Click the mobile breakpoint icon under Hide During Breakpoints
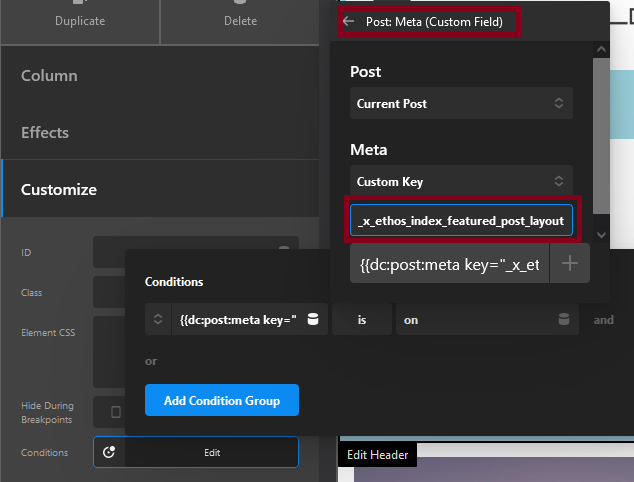Image resolution: width=634 pixels, height=482 pixels. (x=115, y=412)
